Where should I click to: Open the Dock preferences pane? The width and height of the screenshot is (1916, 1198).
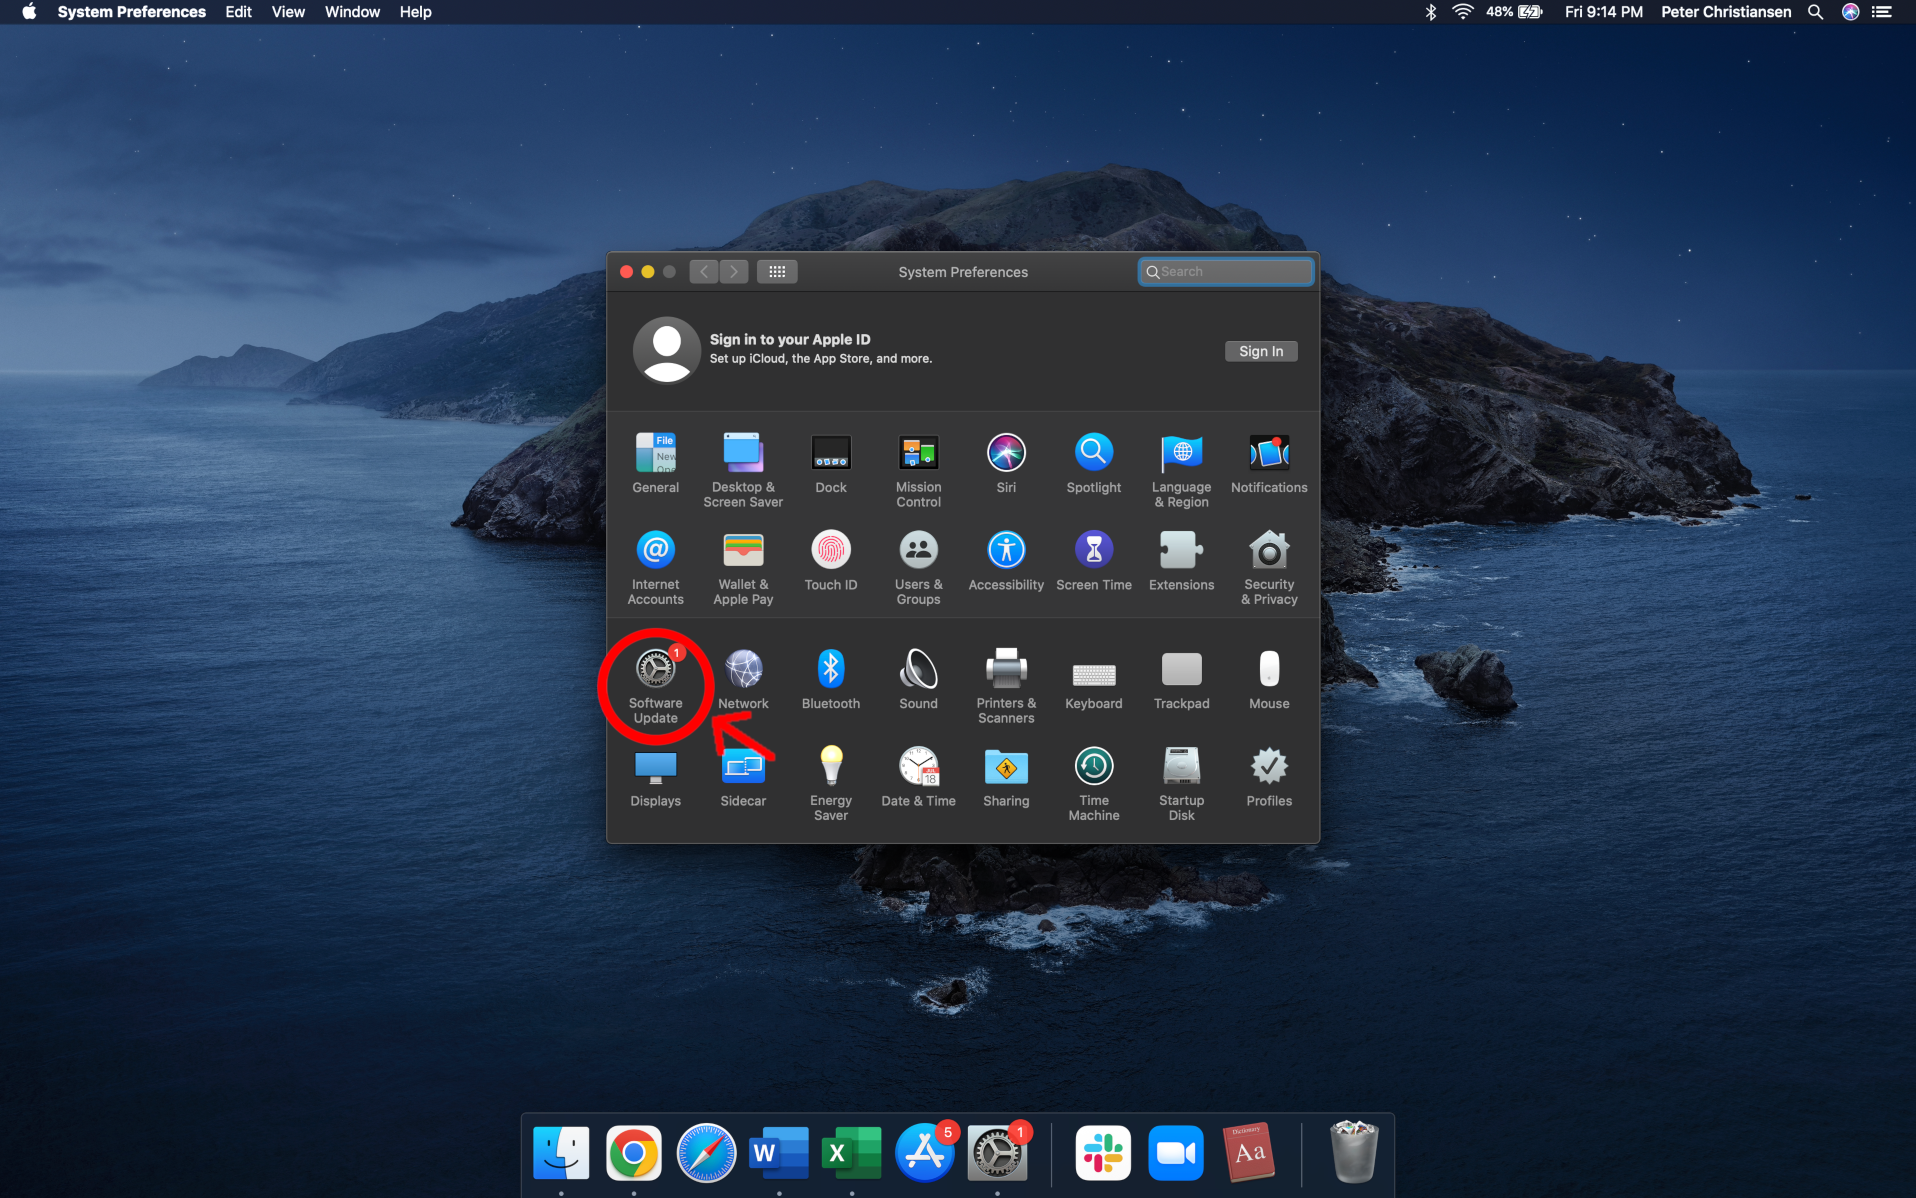pyautogui.click(x=831, y=462)
